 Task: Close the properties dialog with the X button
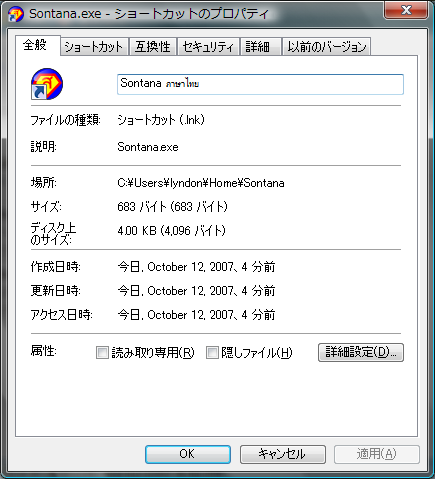pyautogui.click(x=406, y=10)
